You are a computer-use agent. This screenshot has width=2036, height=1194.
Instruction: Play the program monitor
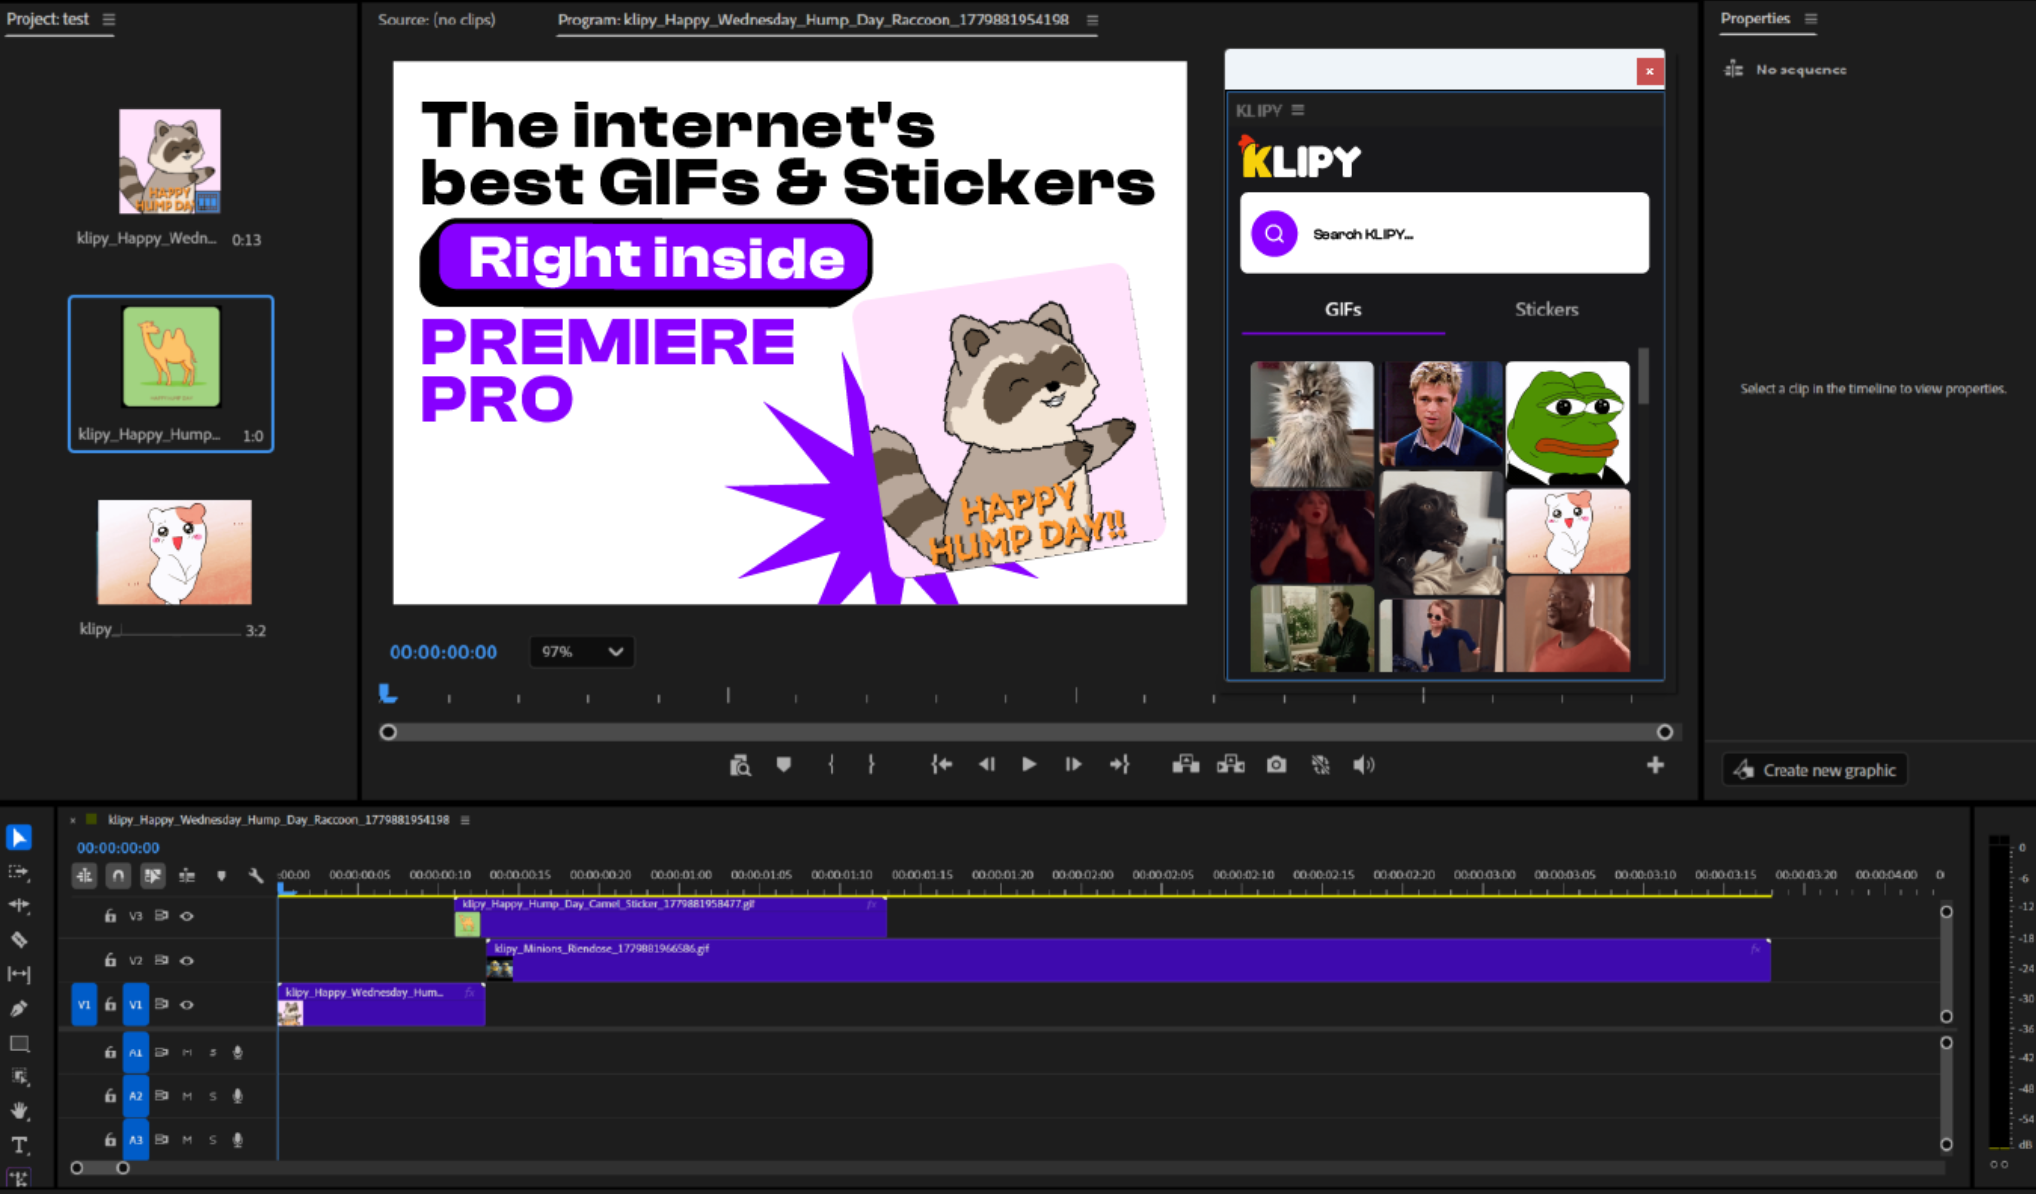coord(1029,765)
